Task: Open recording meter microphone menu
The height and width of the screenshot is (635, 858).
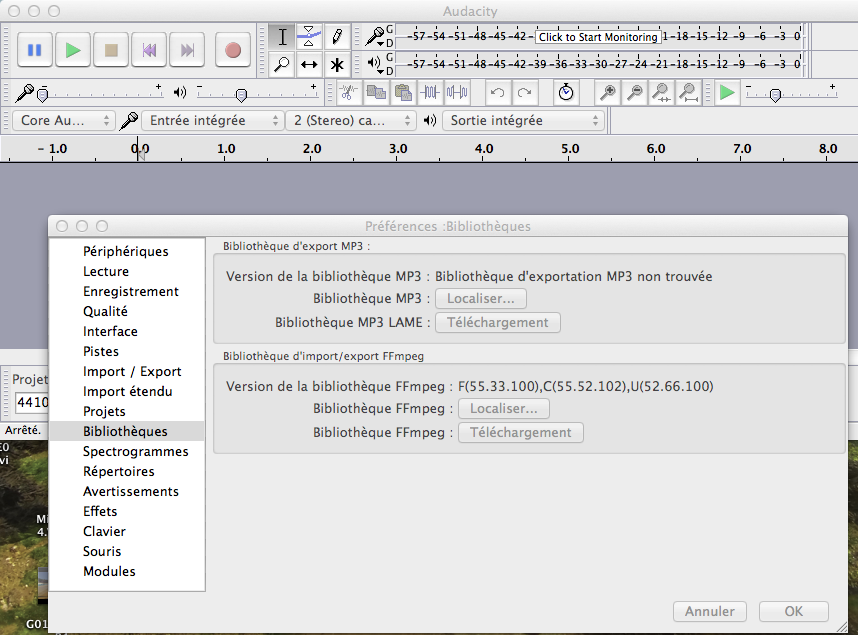Action: point(376,37)
